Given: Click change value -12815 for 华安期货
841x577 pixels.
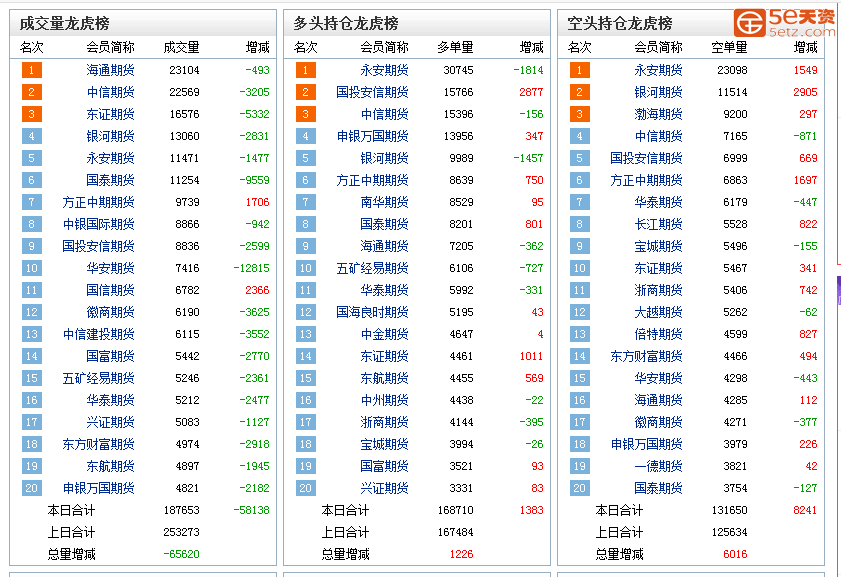Looking at the screenshot, I should [x=252, y=268].
